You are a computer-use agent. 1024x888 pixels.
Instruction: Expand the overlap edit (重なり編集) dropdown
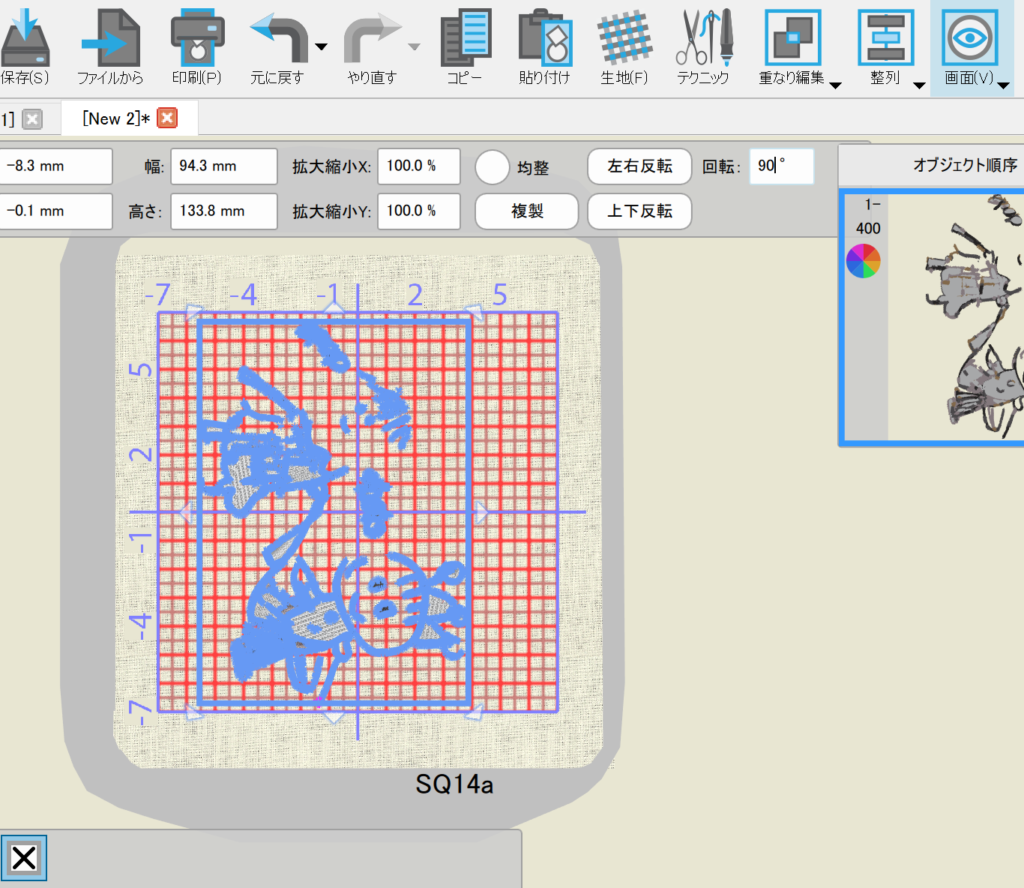834,85
